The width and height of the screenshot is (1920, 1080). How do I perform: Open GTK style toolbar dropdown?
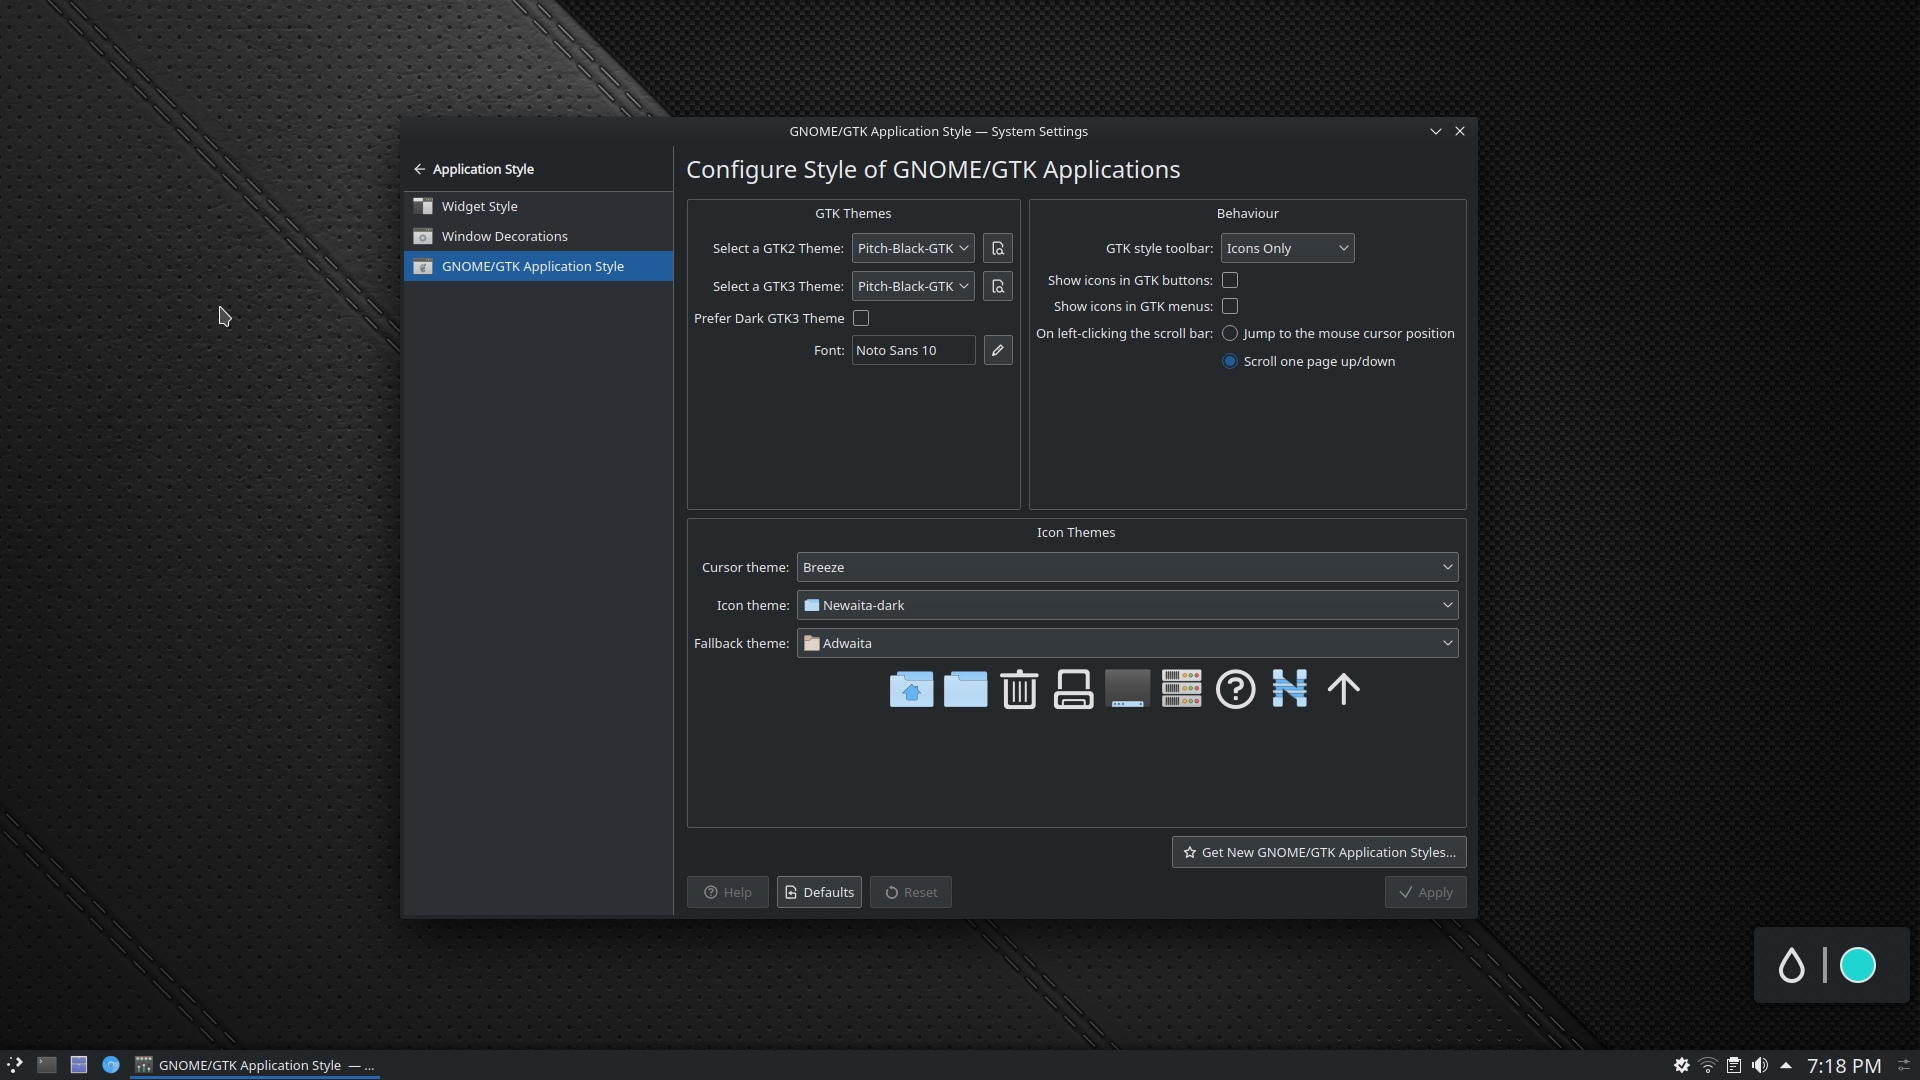(x=1287, y=248)
